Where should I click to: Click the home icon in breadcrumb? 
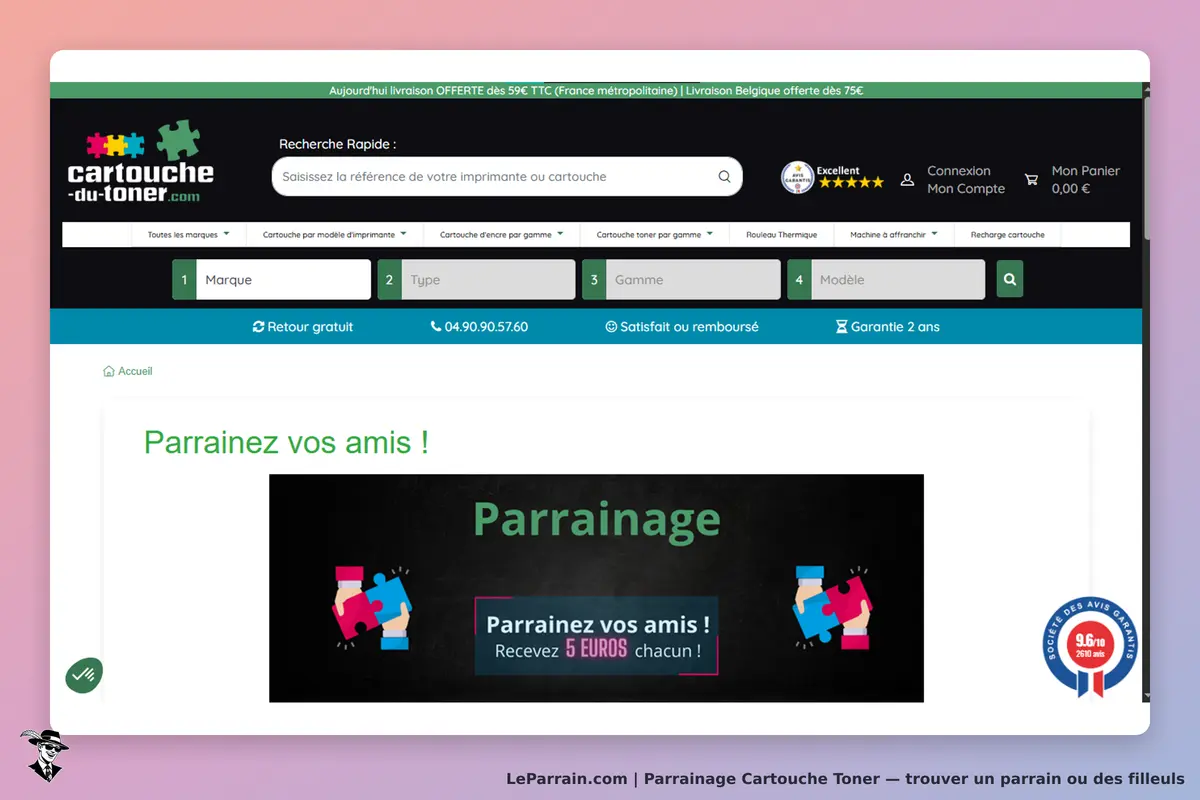[109, 371]
